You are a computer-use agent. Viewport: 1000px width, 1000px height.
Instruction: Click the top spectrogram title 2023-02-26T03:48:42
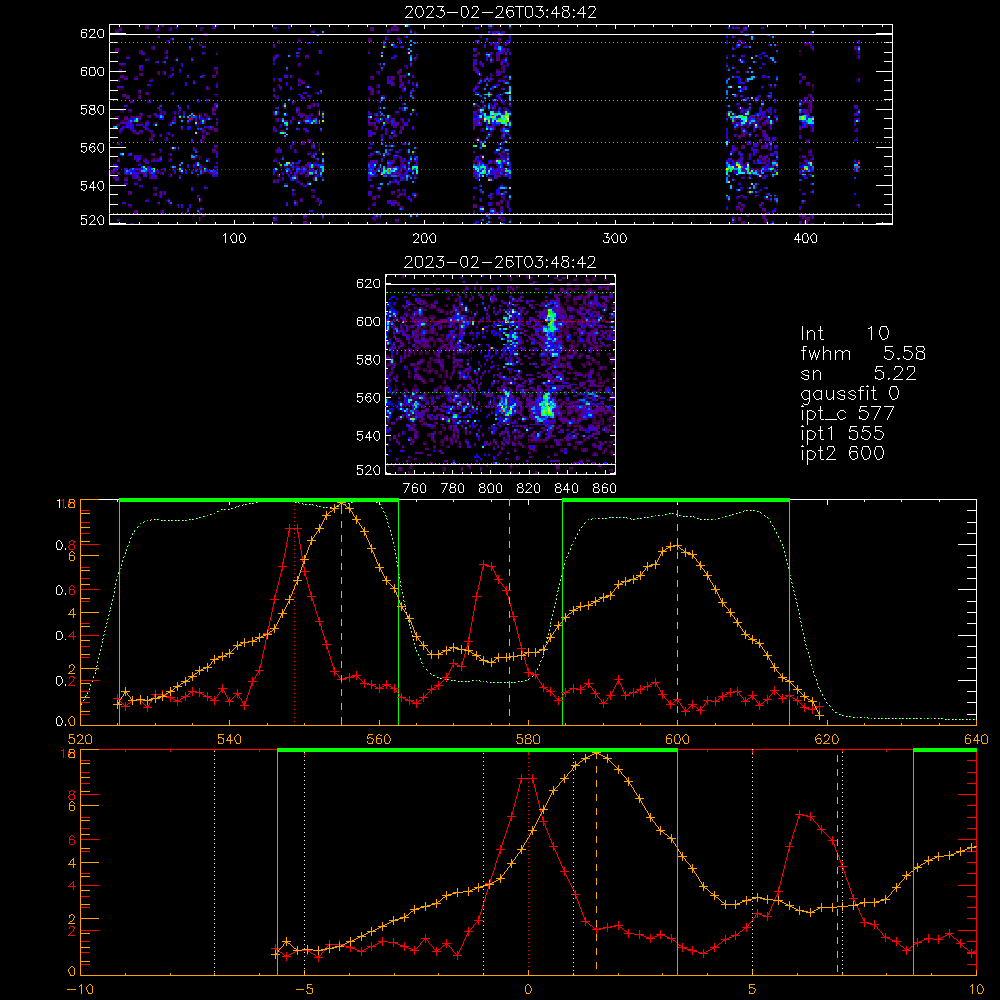click(x=500, y=12)
